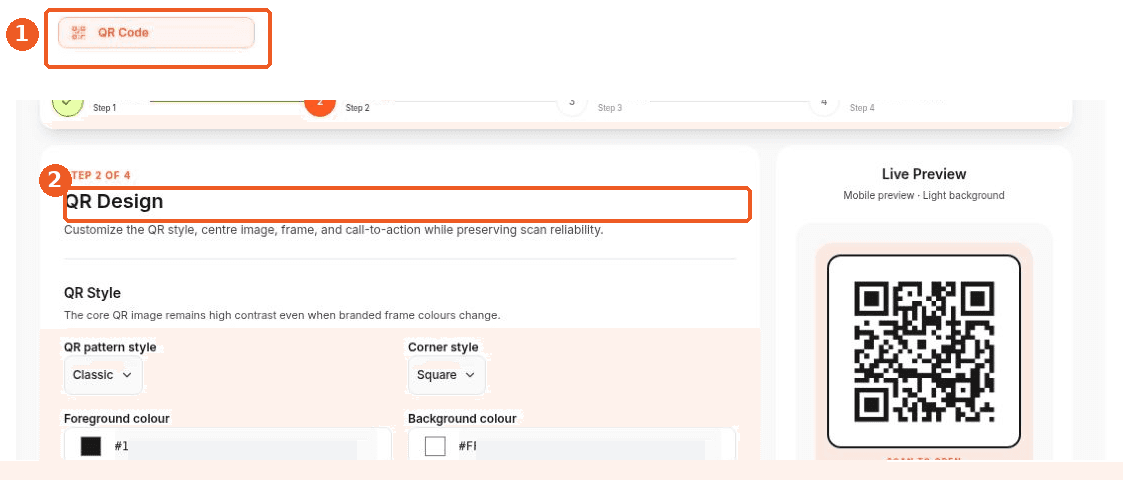Viewport: 1123px width, 480px height.
Task: Click the Background colour label
Action: click(462, 418)
